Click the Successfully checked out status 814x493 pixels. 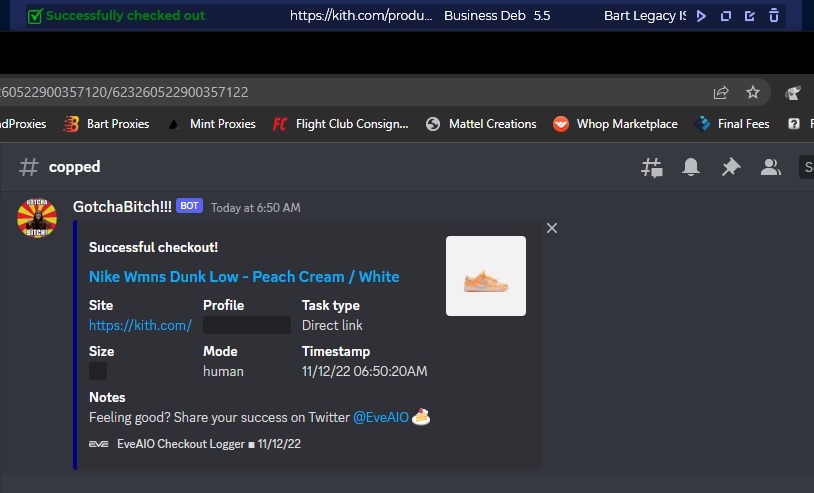point(125,16)
